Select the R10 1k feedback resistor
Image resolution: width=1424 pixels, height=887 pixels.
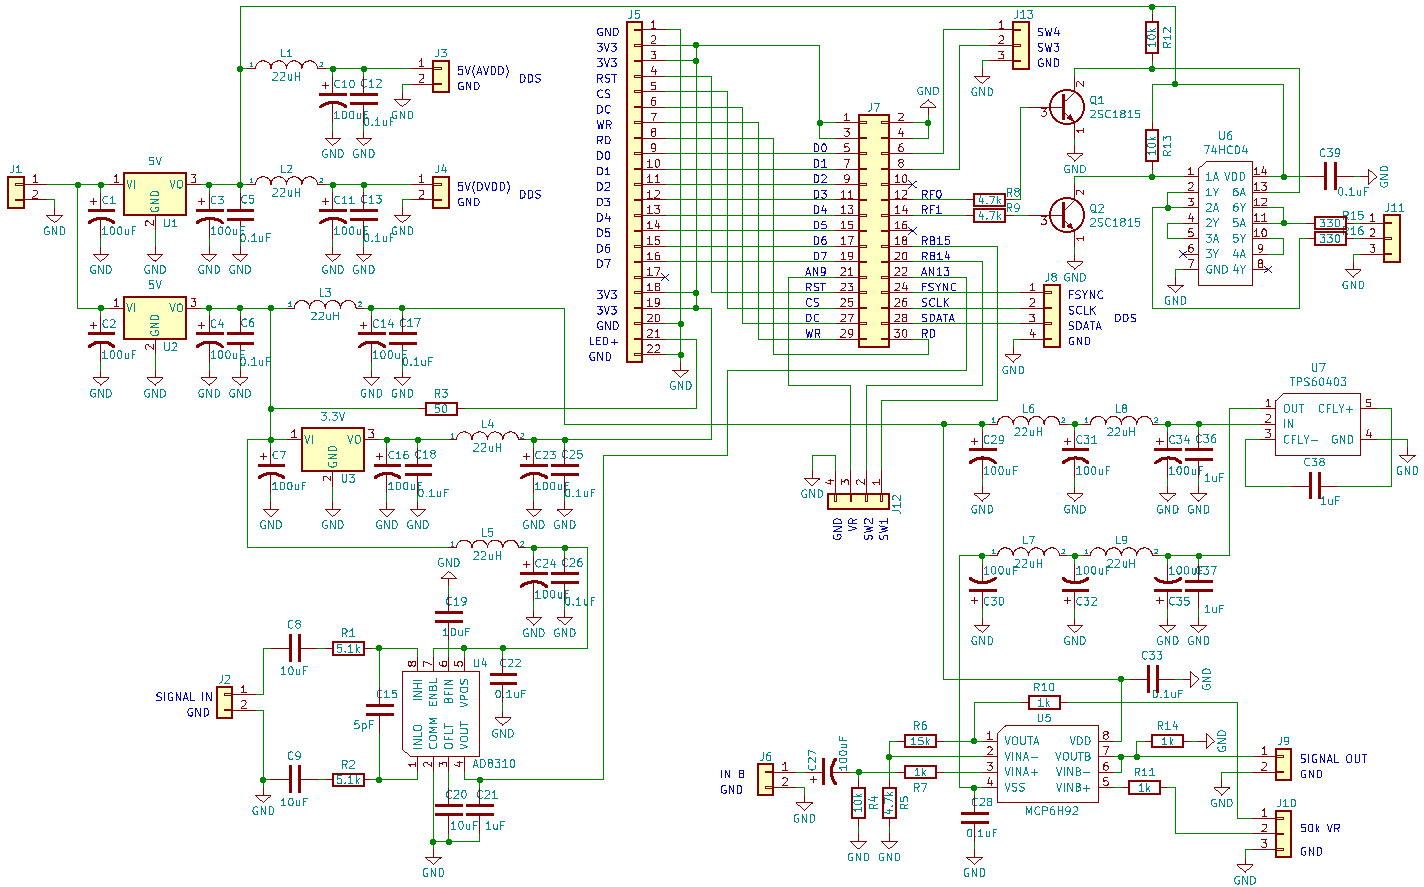[1044, 703]
